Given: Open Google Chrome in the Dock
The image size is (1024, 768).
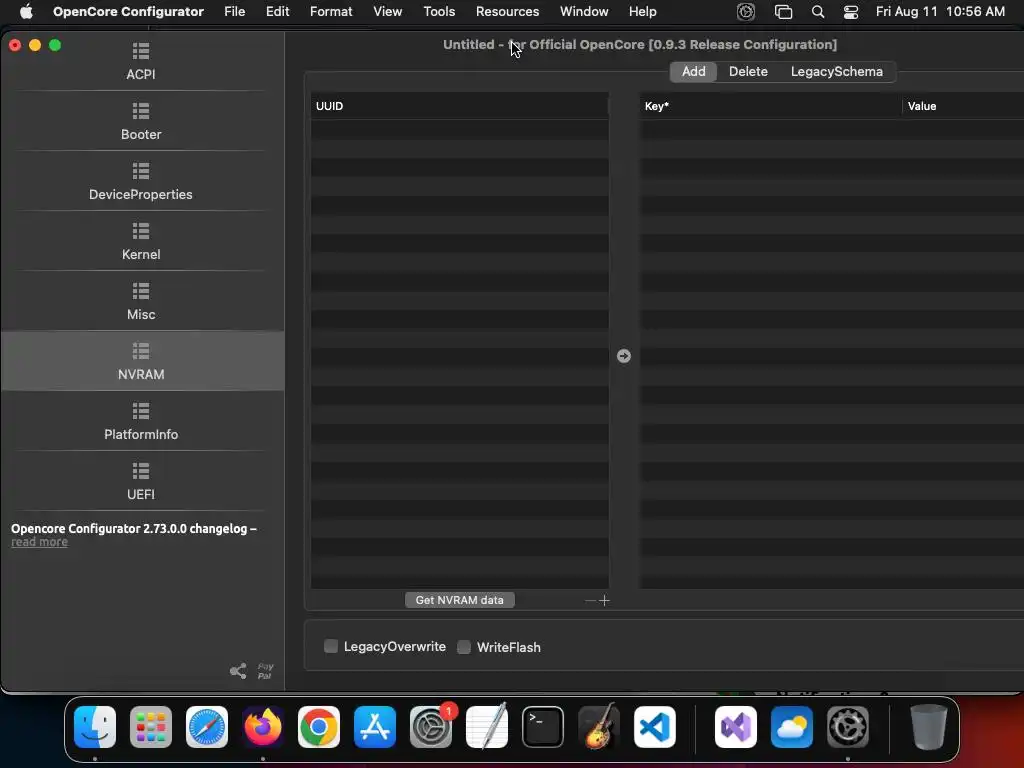Looking at the screenshot, I should click(x=319, y=727).
